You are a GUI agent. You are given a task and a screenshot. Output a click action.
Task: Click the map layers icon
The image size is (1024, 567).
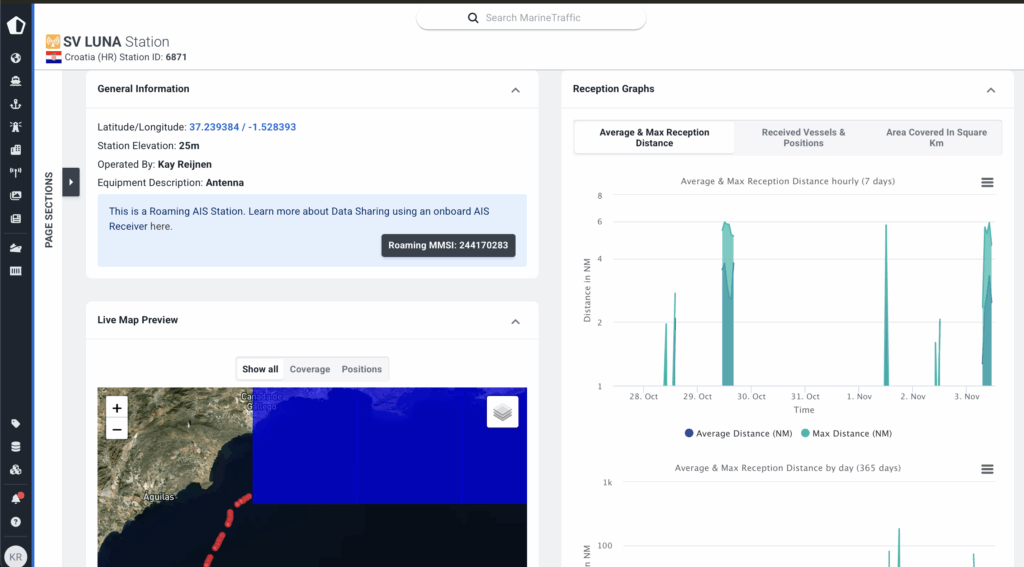502,412
